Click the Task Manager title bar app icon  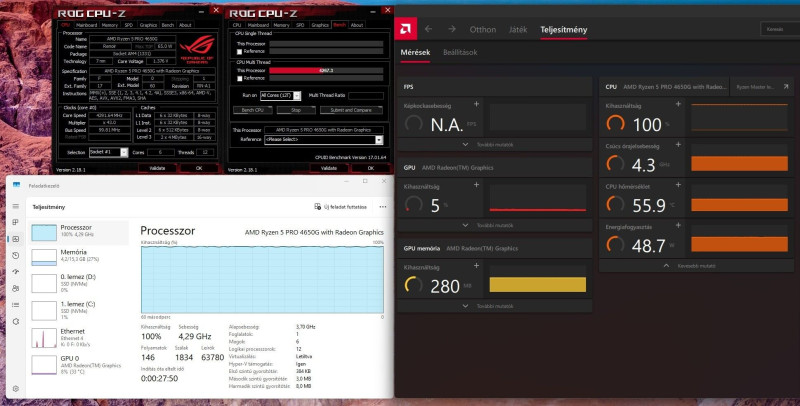pyautogui.click(x=16, y=185)
